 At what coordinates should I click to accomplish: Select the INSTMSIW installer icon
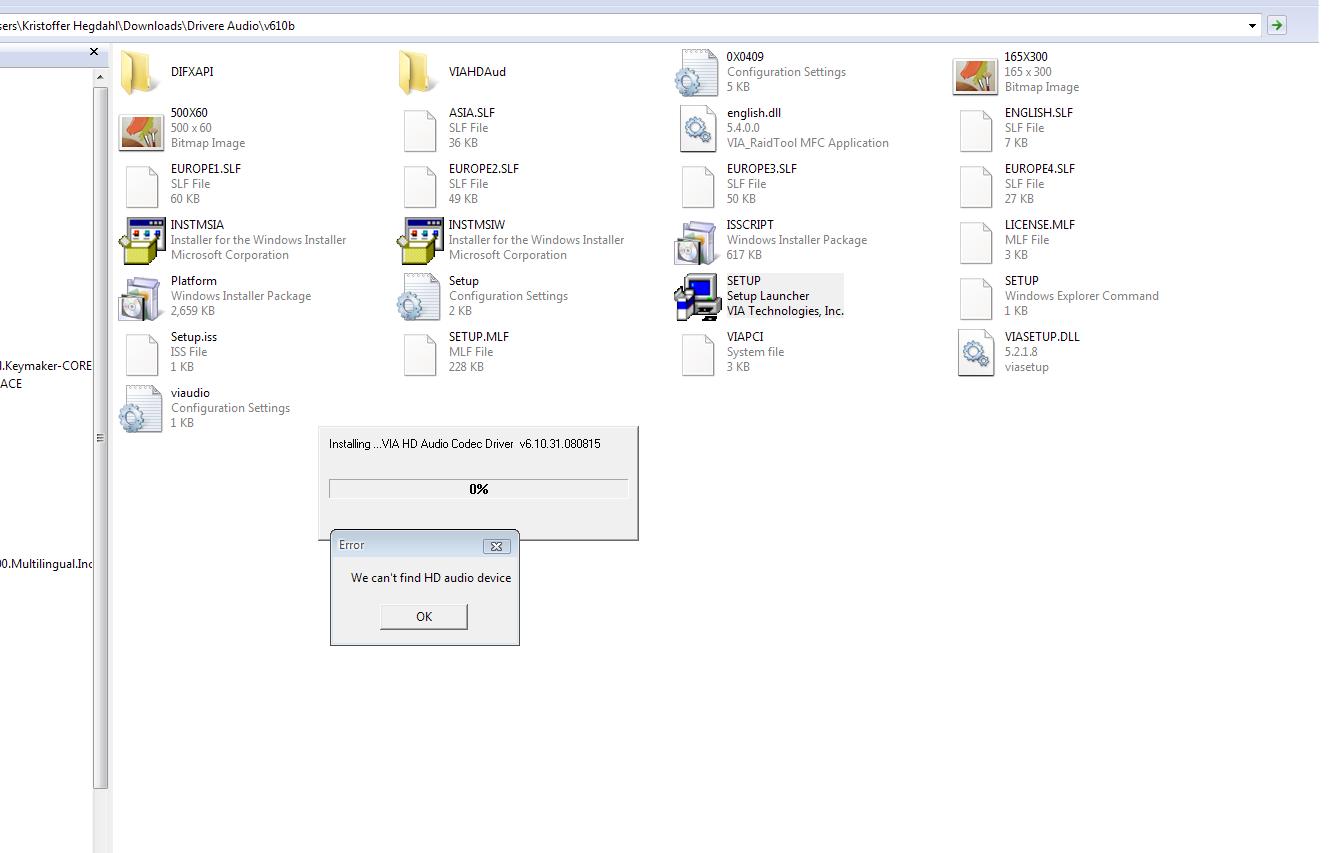(x=418, y=241)
